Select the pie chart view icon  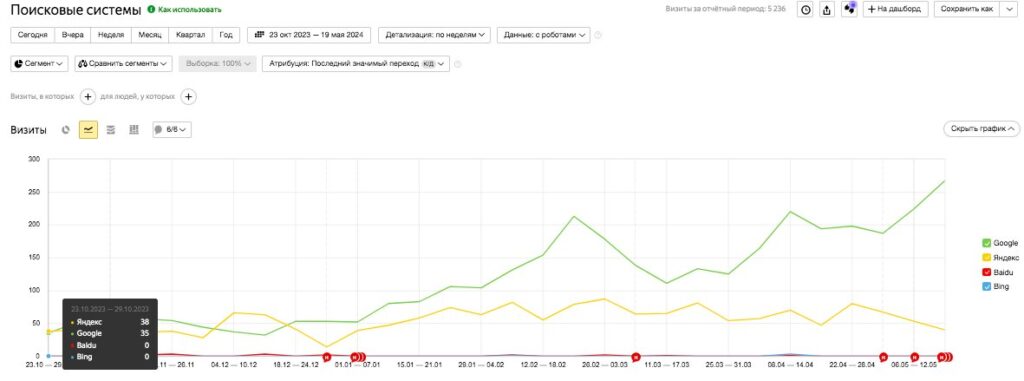click(x=65, y=130)
